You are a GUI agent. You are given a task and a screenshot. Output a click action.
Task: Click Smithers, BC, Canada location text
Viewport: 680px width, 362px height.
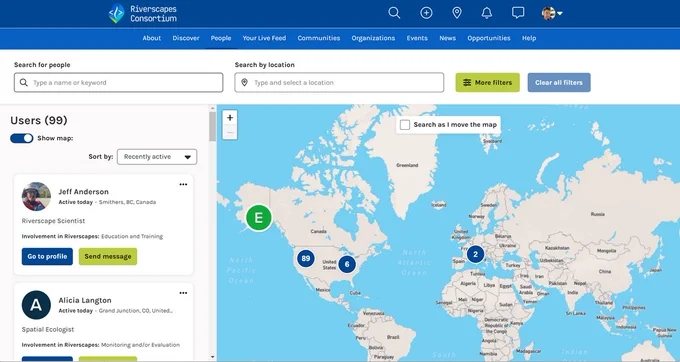pos(128,202)
